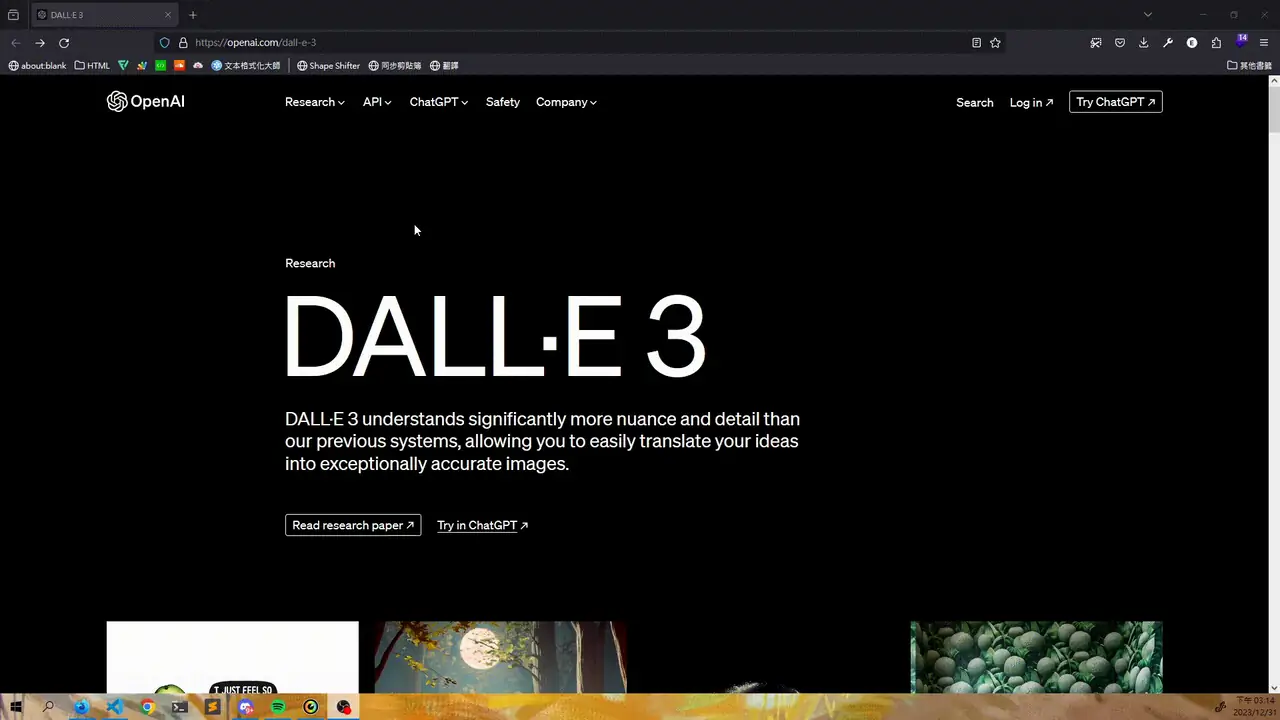Close the DALL·E 3 tab
The height and width of the screenshot is (720, 1280).
tap(168, 15)
